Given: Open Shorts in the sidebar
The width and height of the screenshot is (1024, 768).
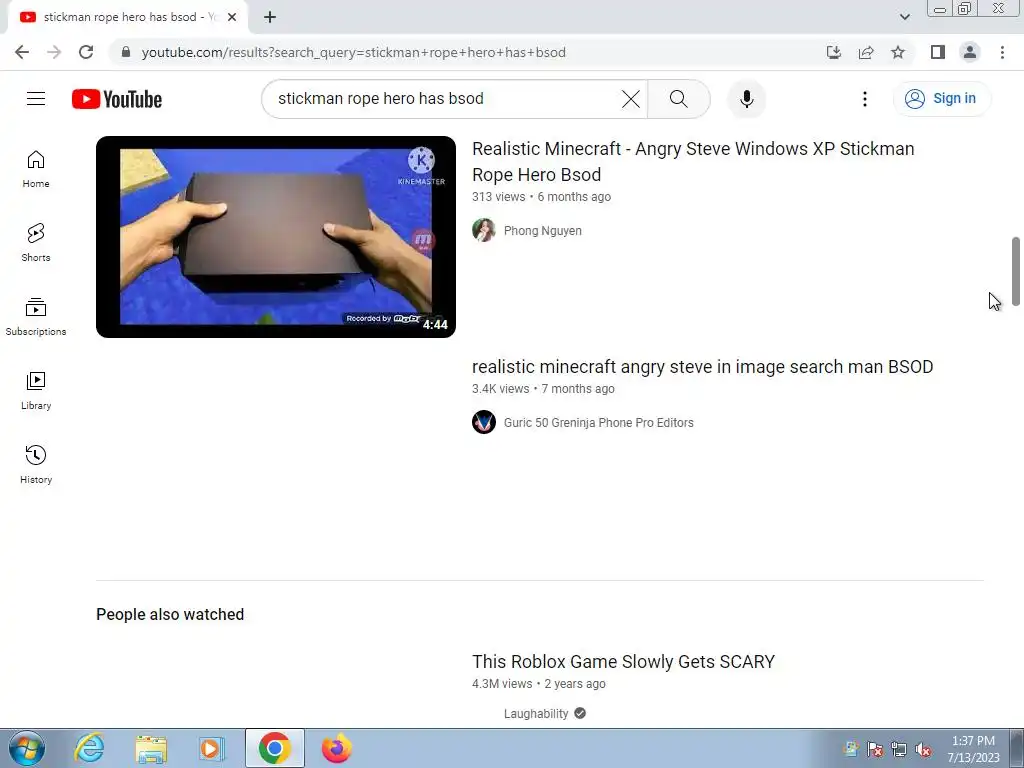Looking at the screenshot, I should pos(36,243).
